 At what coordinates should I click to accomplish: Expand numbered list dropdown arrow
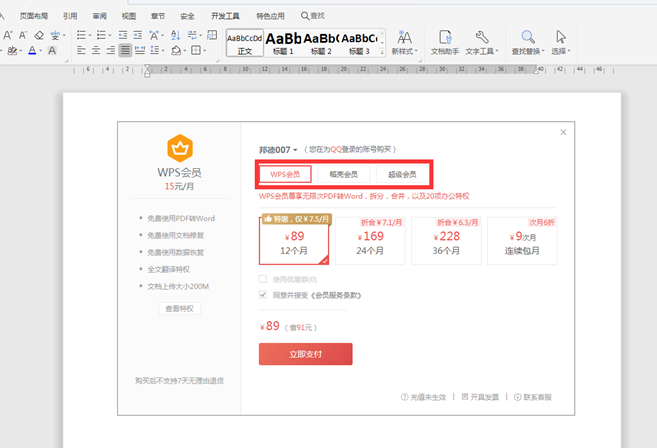(110, 36)
